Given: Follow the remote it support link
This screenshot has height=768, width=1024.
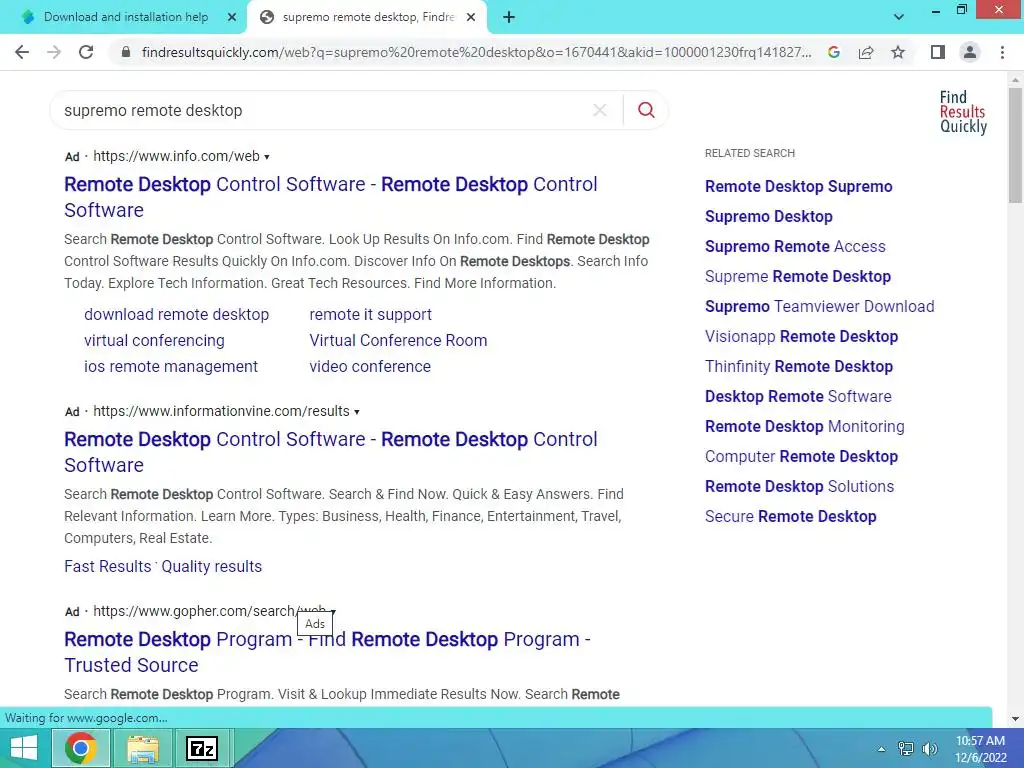Looking at the screenshot, I should (x=370, y=314).
